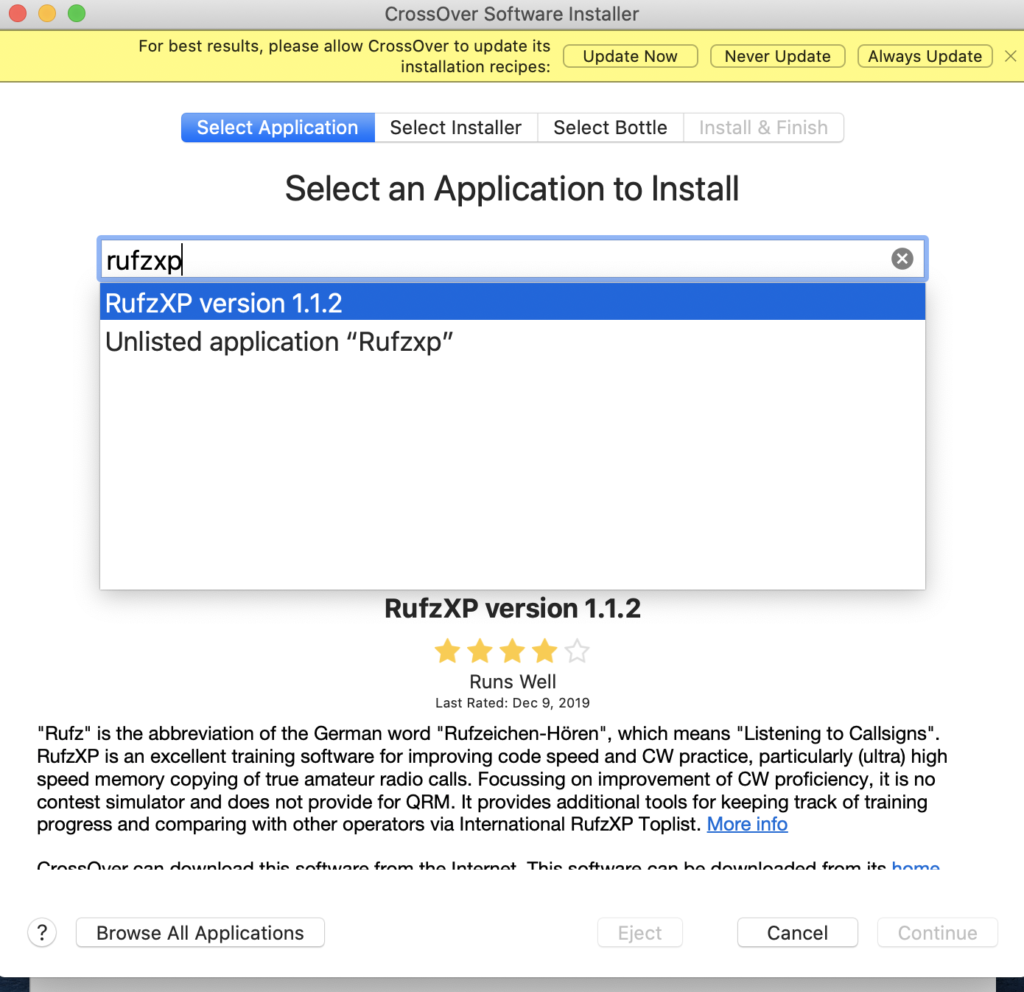
Task: Click the first gold rating star
Action: [x=447, y=653]
